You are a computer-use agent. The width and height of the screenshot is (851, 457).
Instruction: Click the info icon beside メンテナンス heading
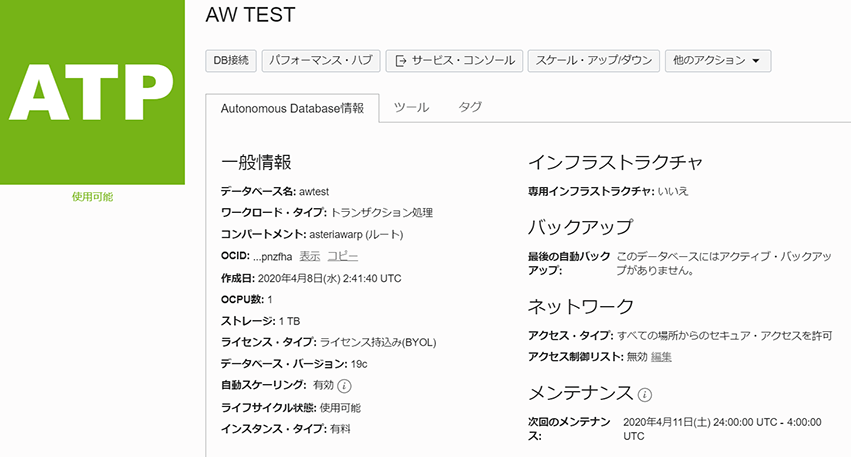[x=645, y=395]
